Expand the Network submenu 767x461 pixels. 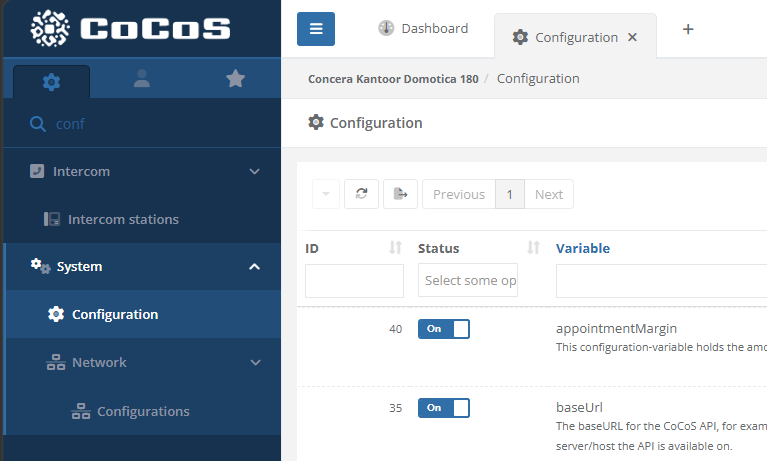pos(254,362)
